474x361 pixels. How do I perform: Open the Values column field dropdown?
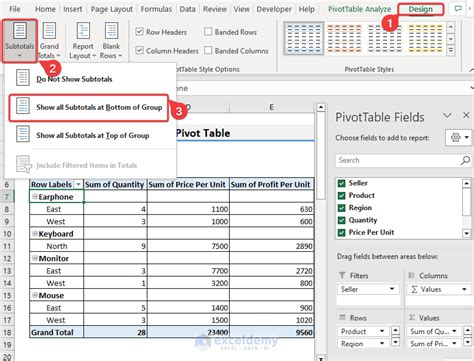[x=464, y=289]
